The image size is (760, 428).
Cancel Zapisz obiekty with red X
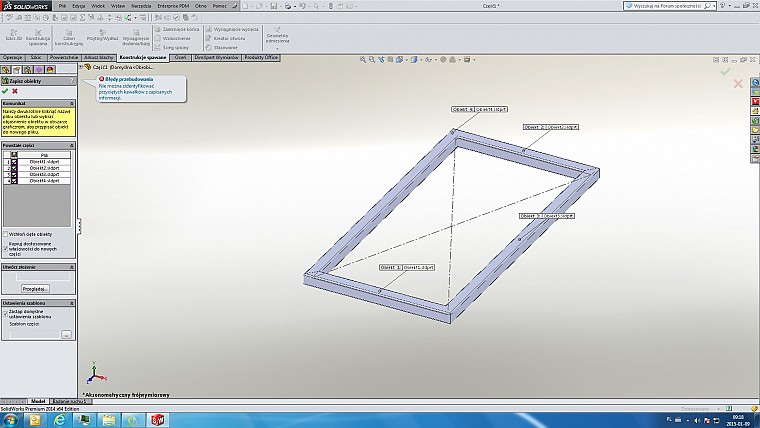pos(15,91)
